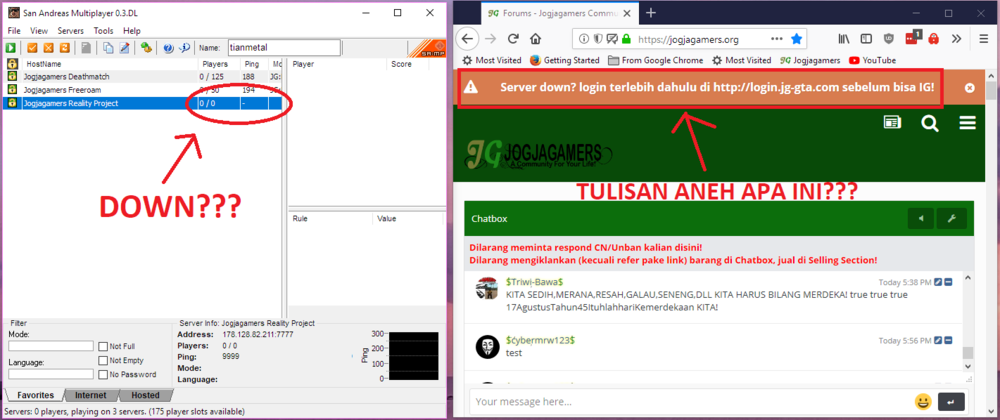Select the Jogjagamers Freeroam server row
The height and width of the screenshot is (420, 1000).
[143, 90]
